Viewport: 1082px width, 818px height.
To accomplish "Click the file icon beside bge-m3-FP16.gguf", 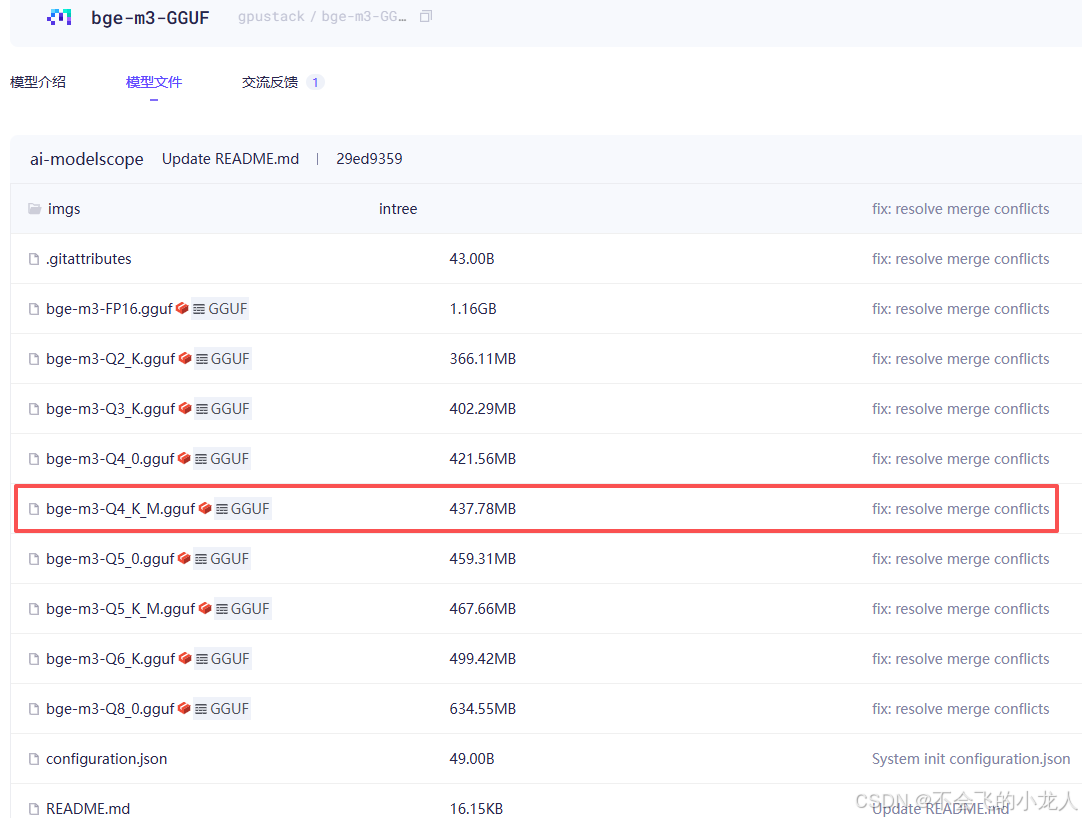I will point(34,309).
